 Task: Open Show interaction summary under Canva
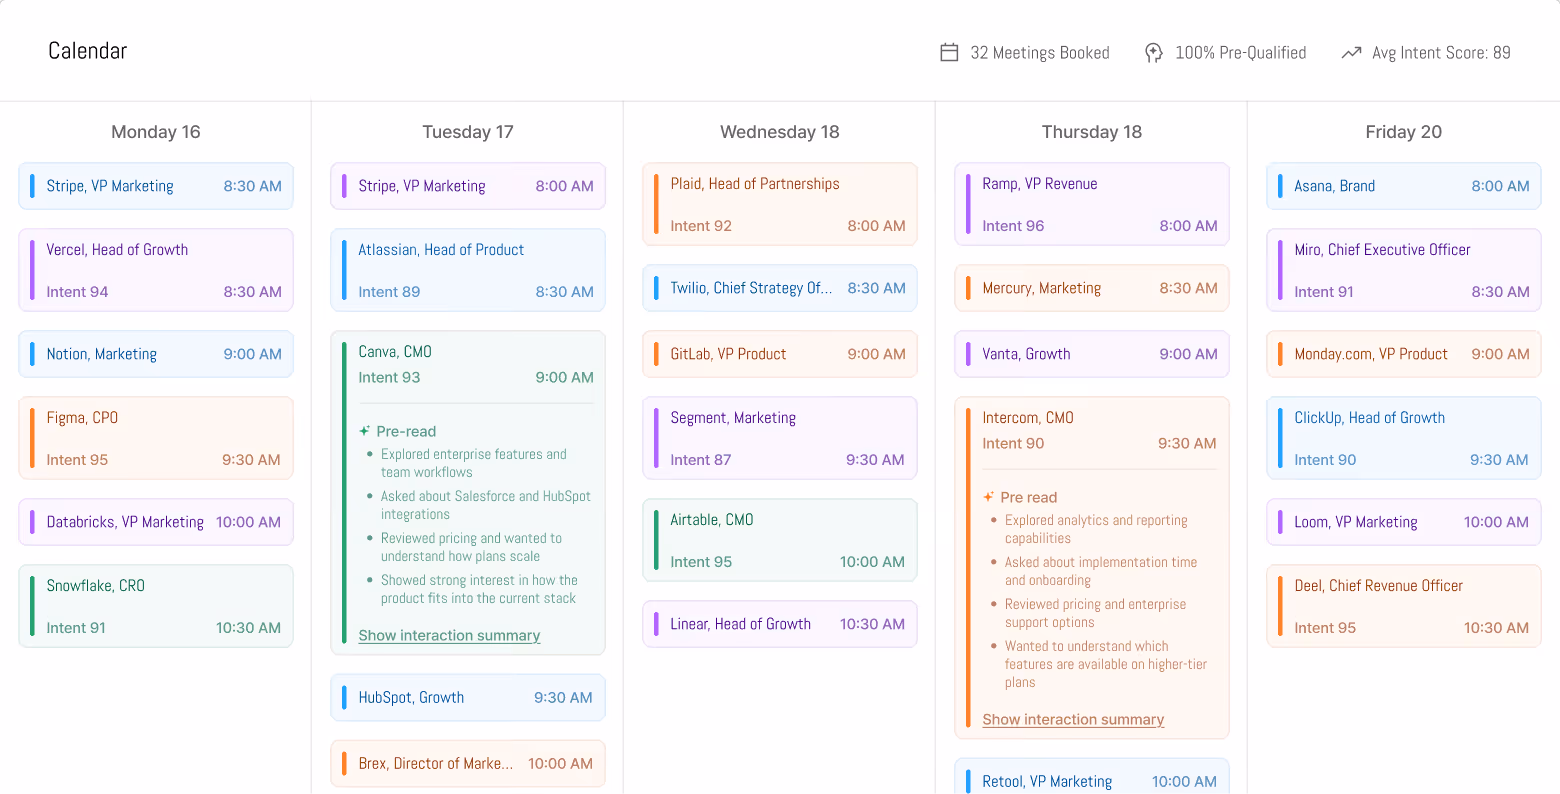[x=449, y=635]
